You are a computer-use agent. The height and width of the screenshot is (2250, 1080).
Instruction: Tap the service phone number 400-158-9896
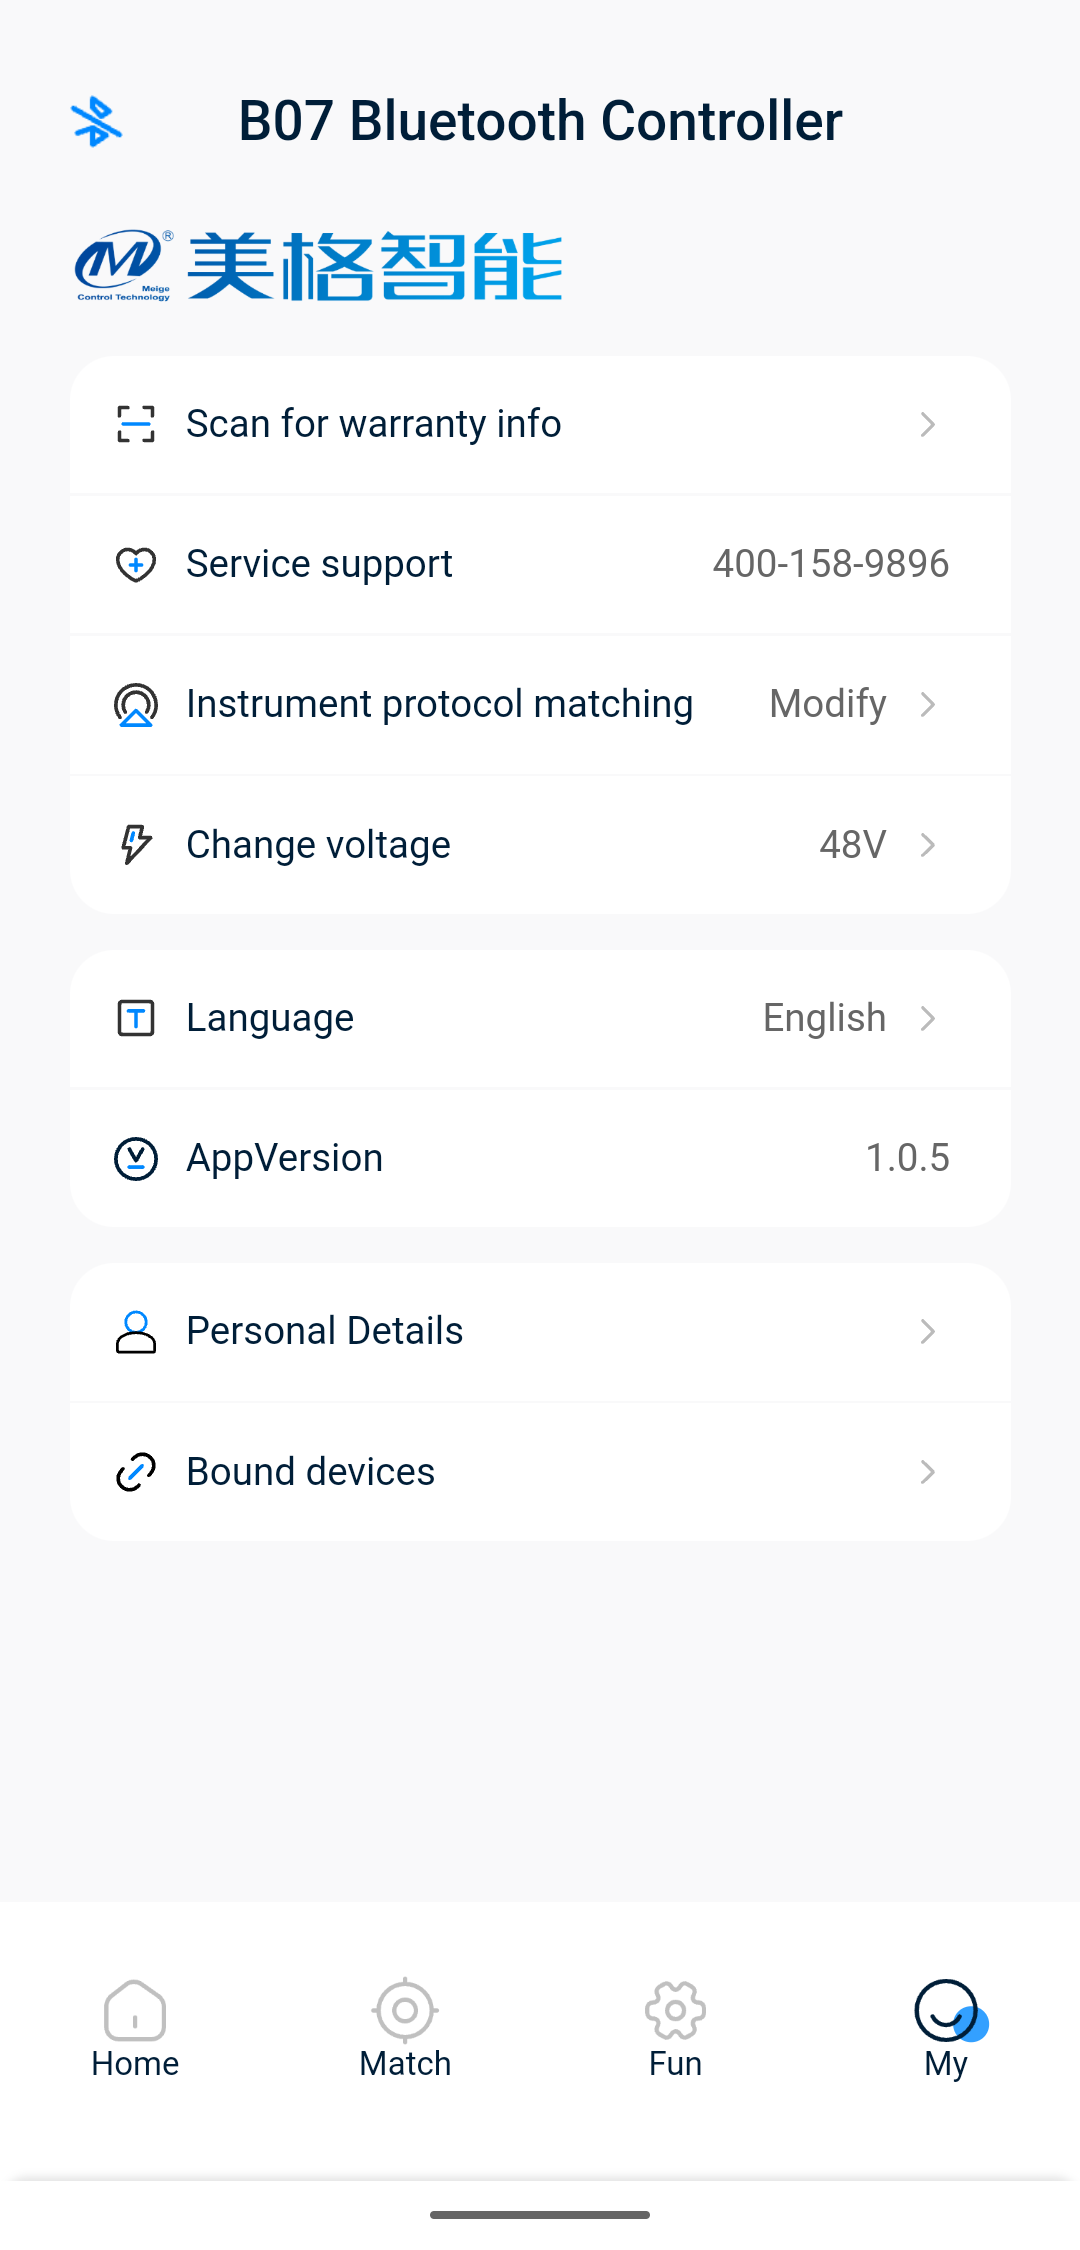pyautogui.click(x=831, y=564)
